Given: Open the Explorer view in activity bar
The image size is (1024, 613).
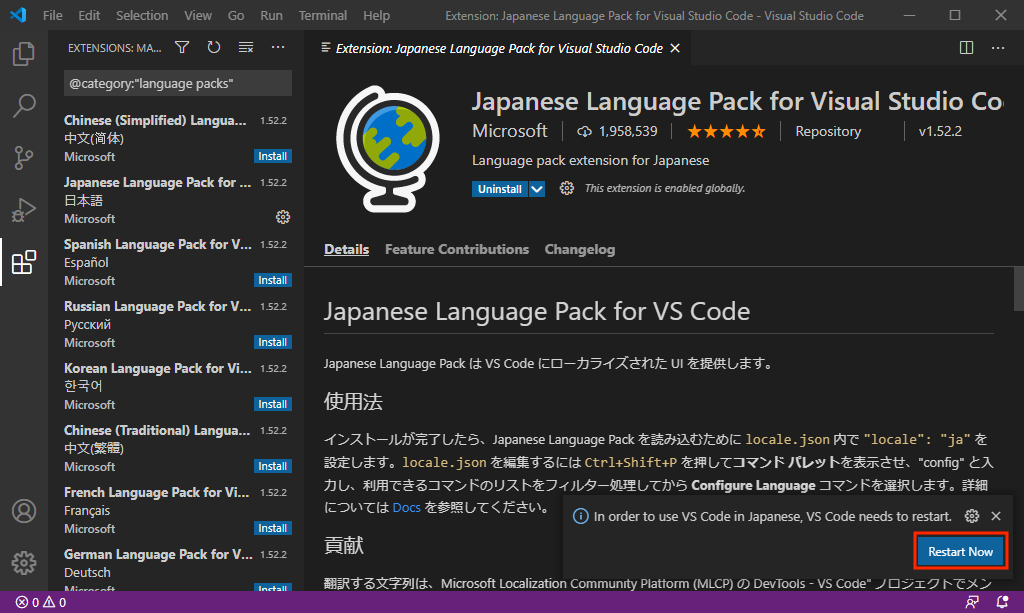Looking at the screenshot, I should [24, 54].
